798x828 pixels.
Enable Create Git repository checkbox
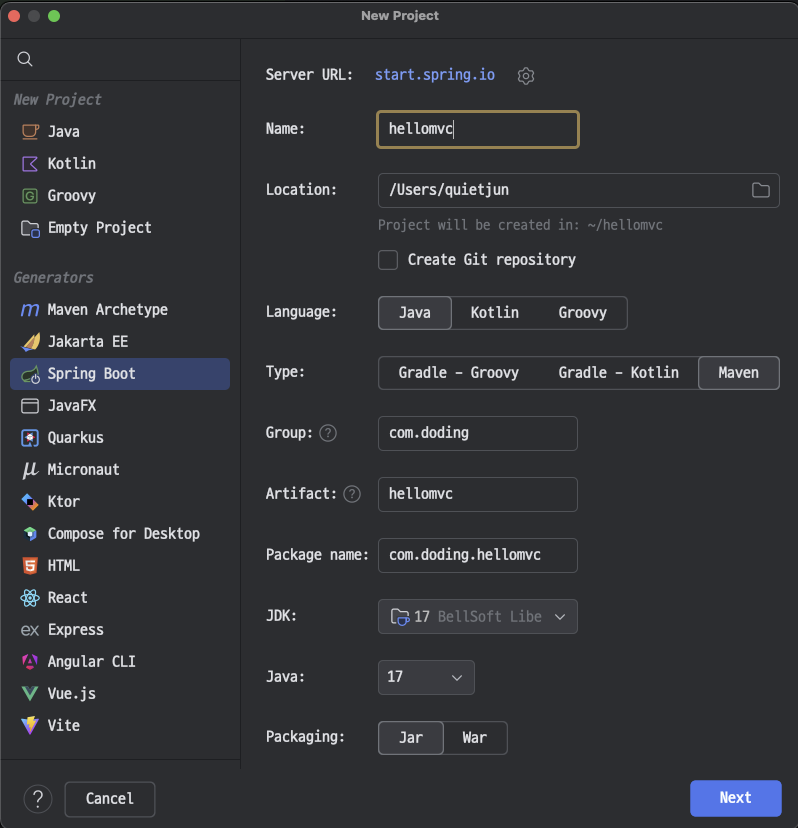(x=388, y=260)
